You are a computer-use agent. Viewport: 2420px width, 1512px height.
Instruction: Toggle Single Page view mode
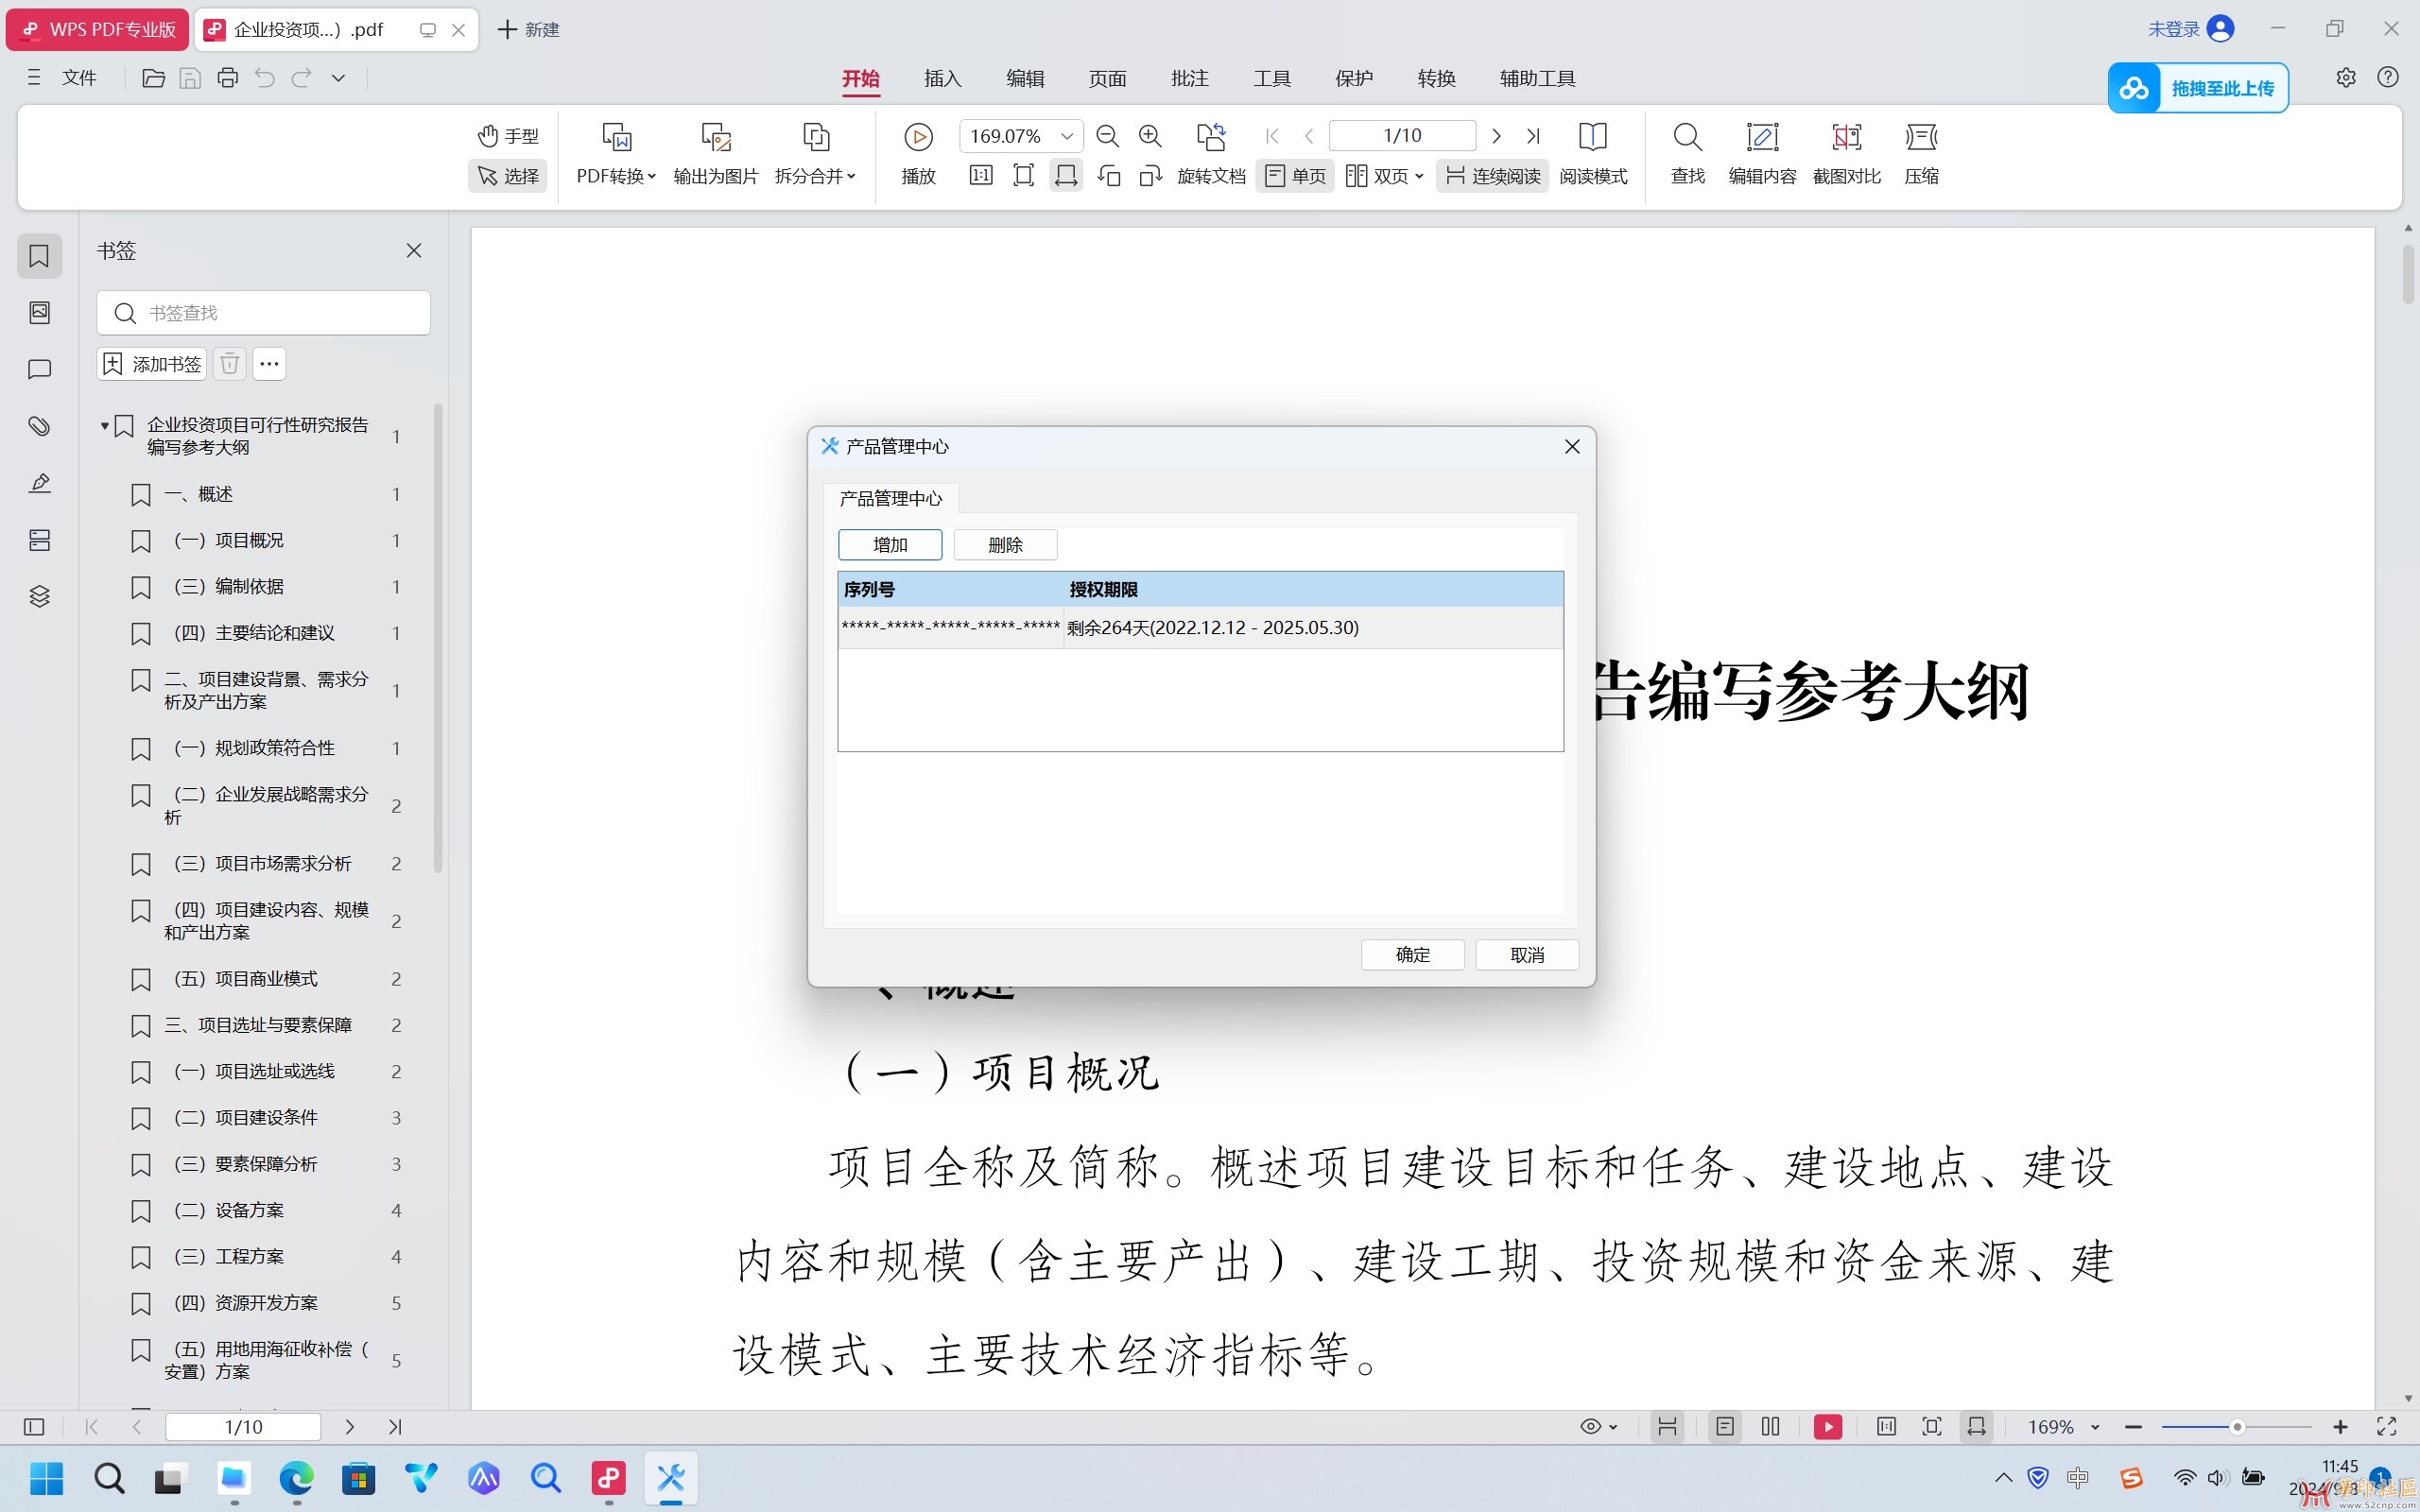[1295, 176]
